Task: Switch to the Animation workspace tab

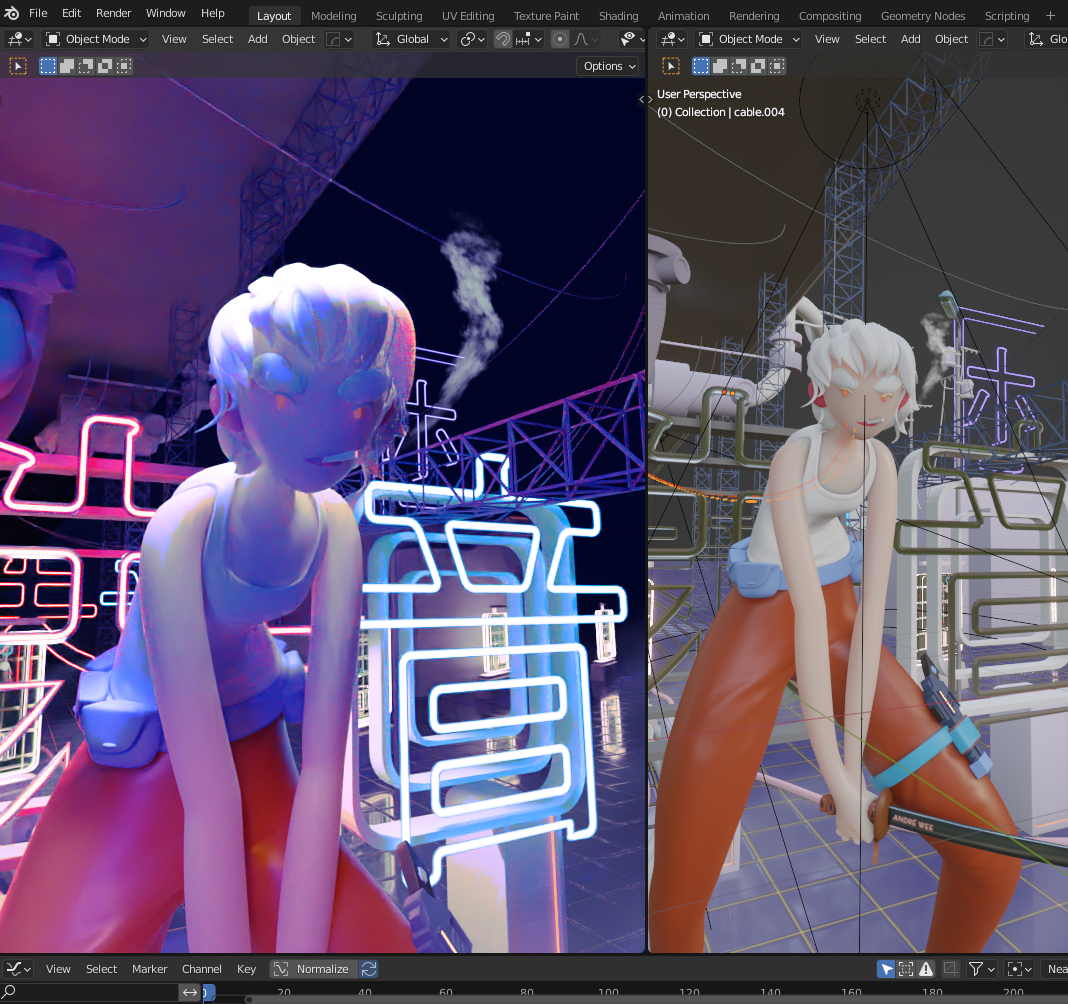Action: [x=683, y=16]
